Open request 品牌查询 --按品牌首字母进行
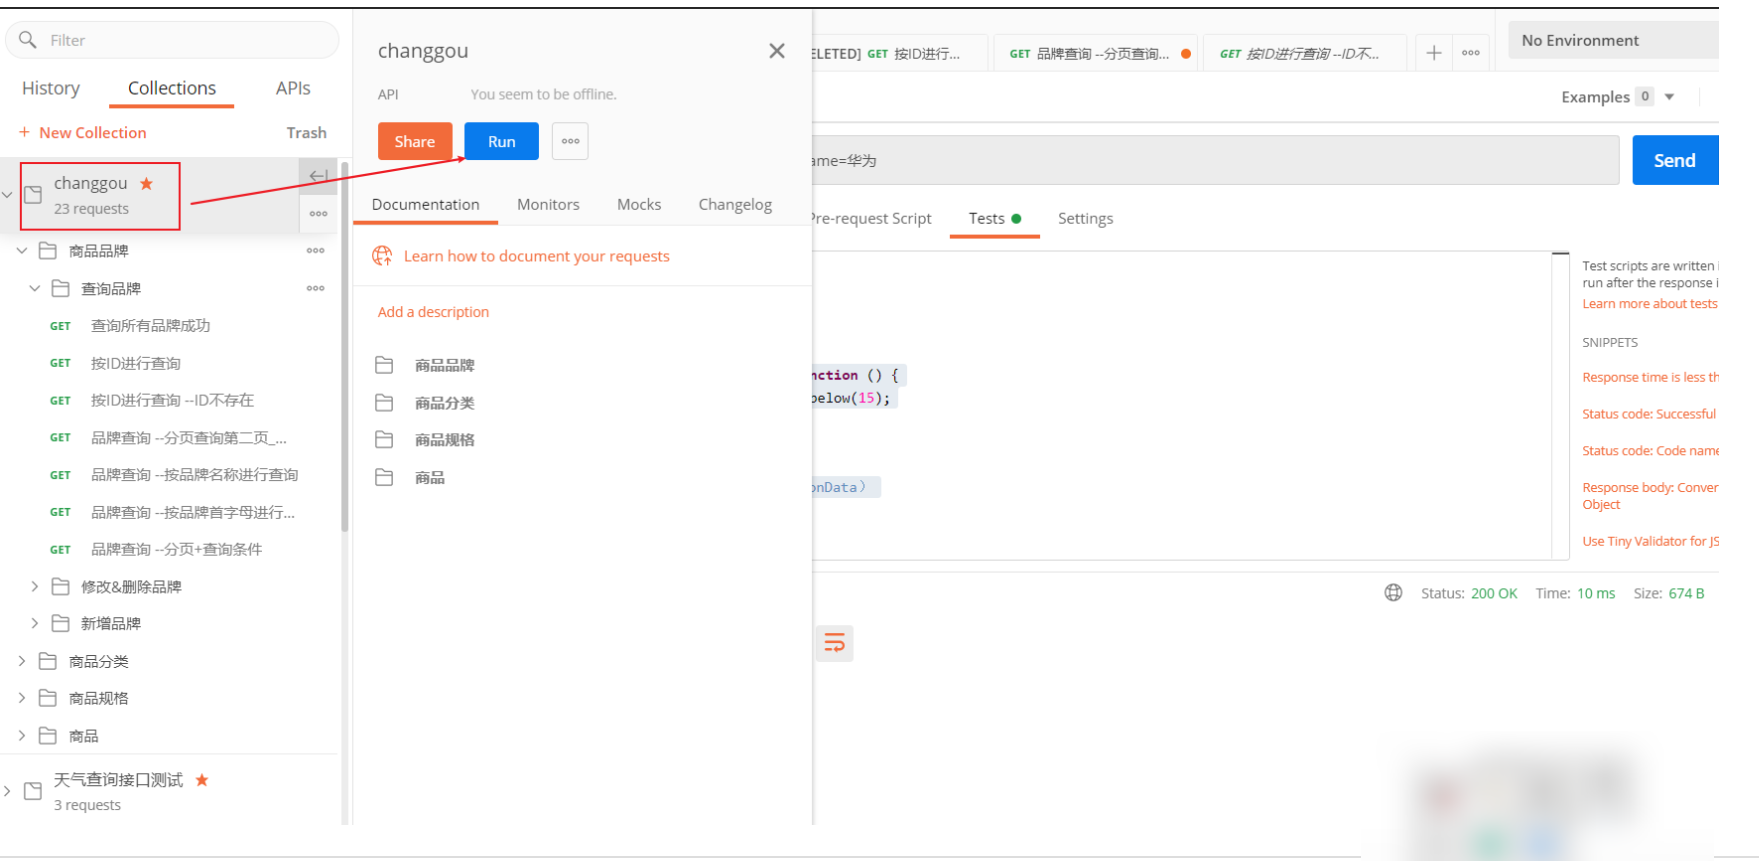1759x861 pixels. click(193, 512)
